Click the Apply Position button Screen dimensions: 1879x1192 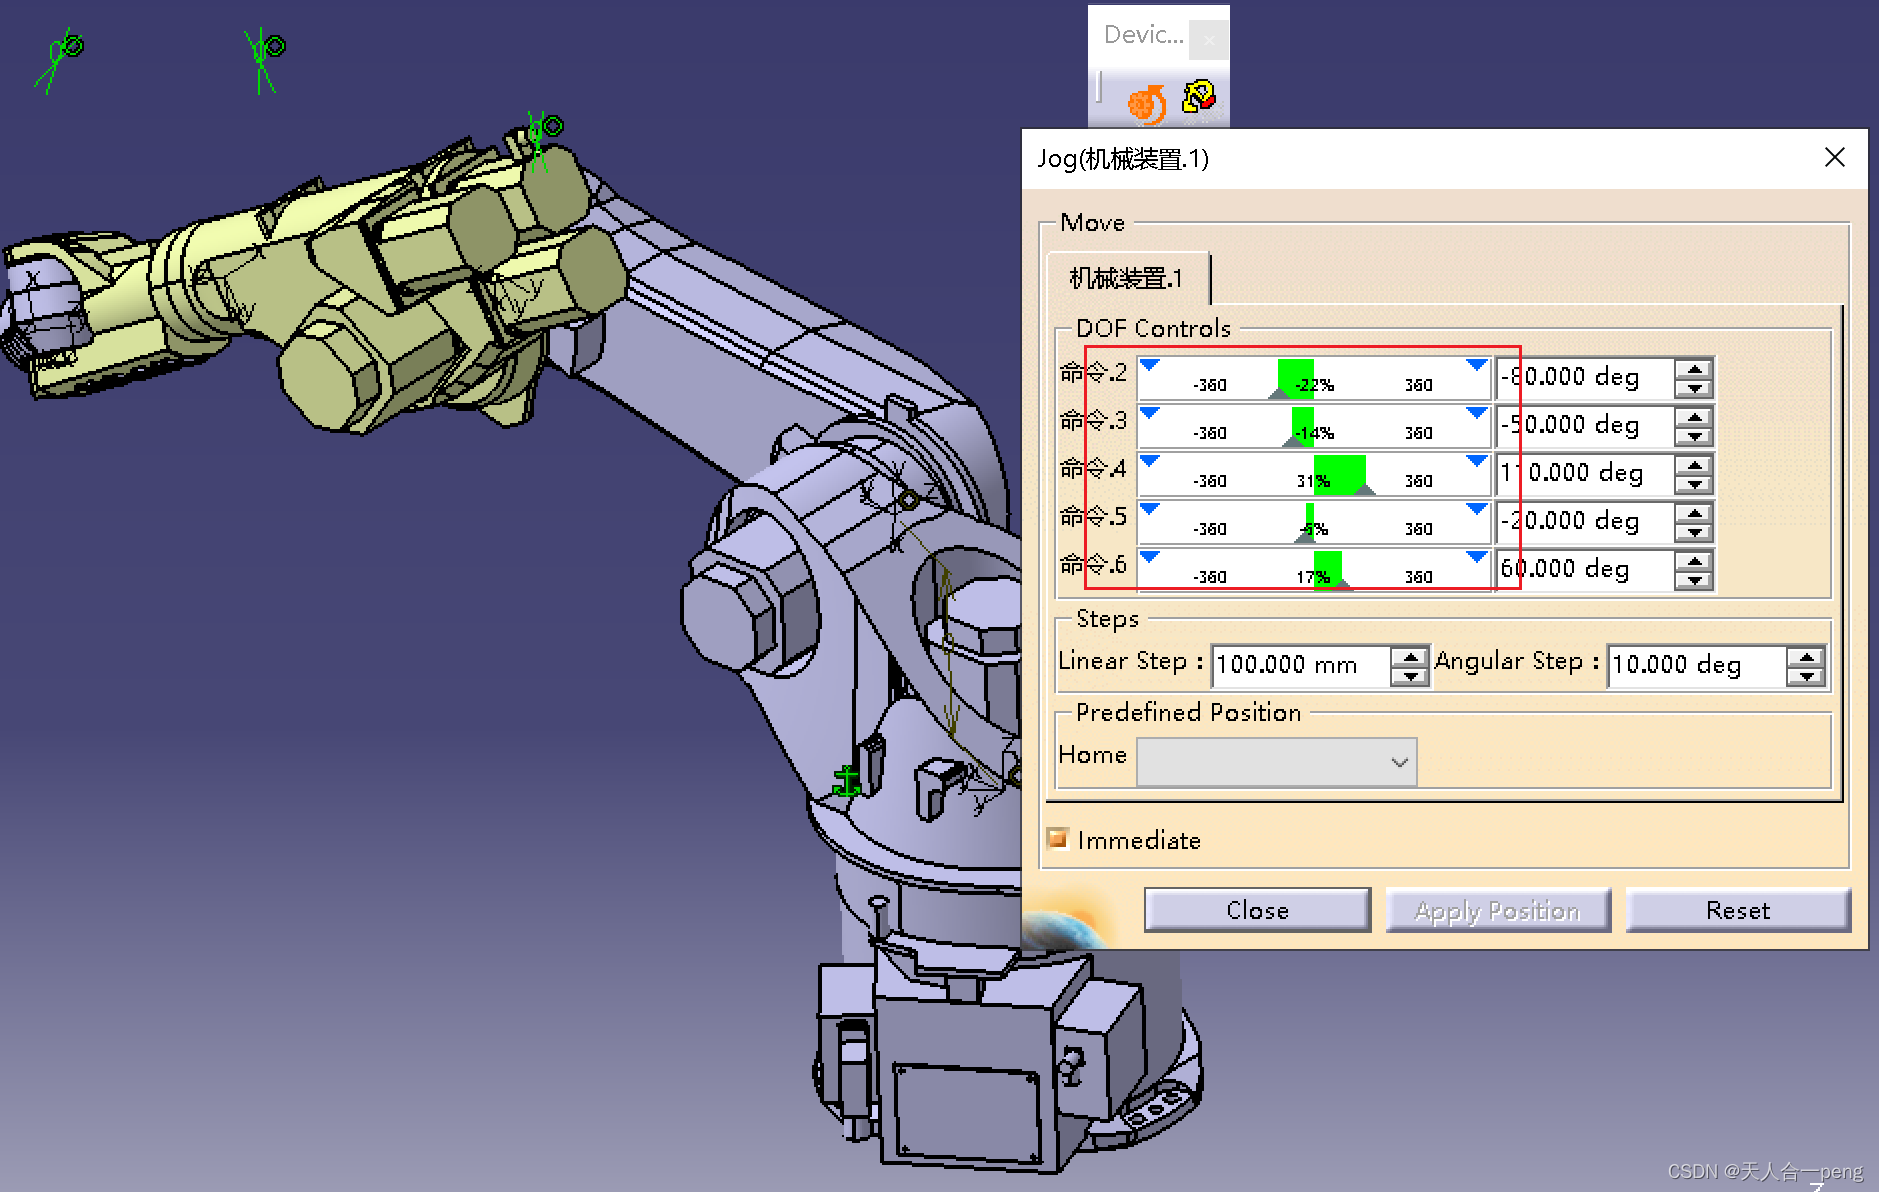click(x=1498, y=910)
